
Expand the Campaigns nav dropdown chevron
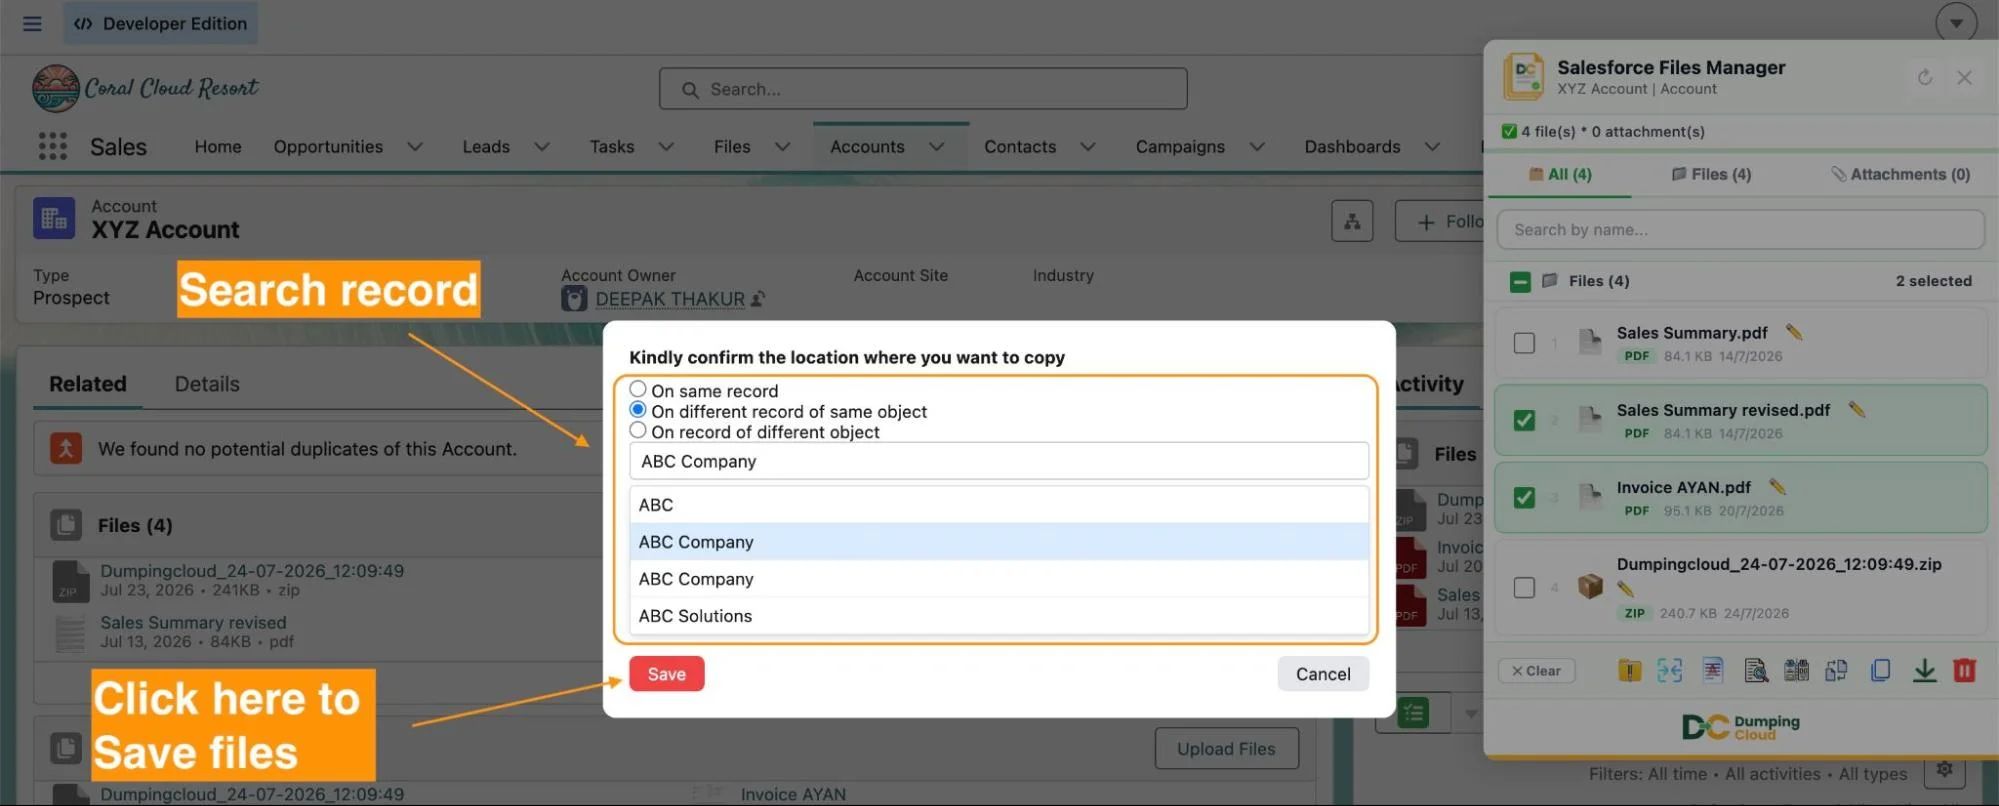[x=1257, y=147]
